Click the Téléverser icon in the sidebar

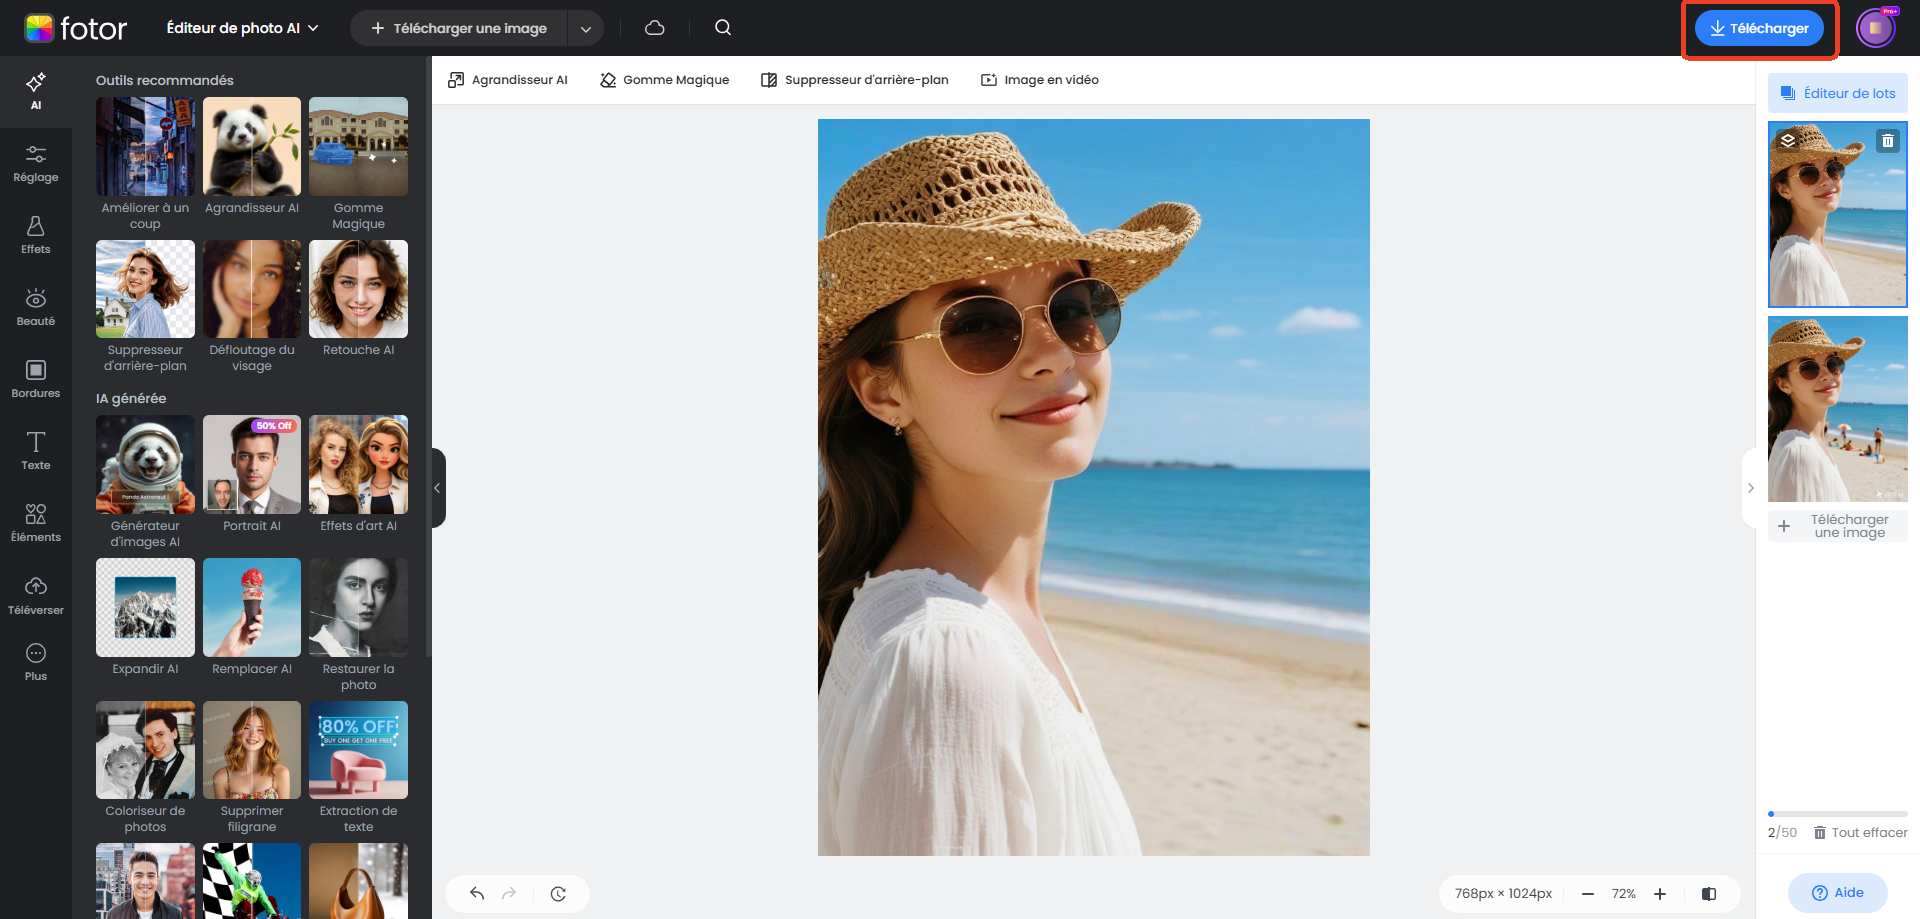(x=35, y=595)
